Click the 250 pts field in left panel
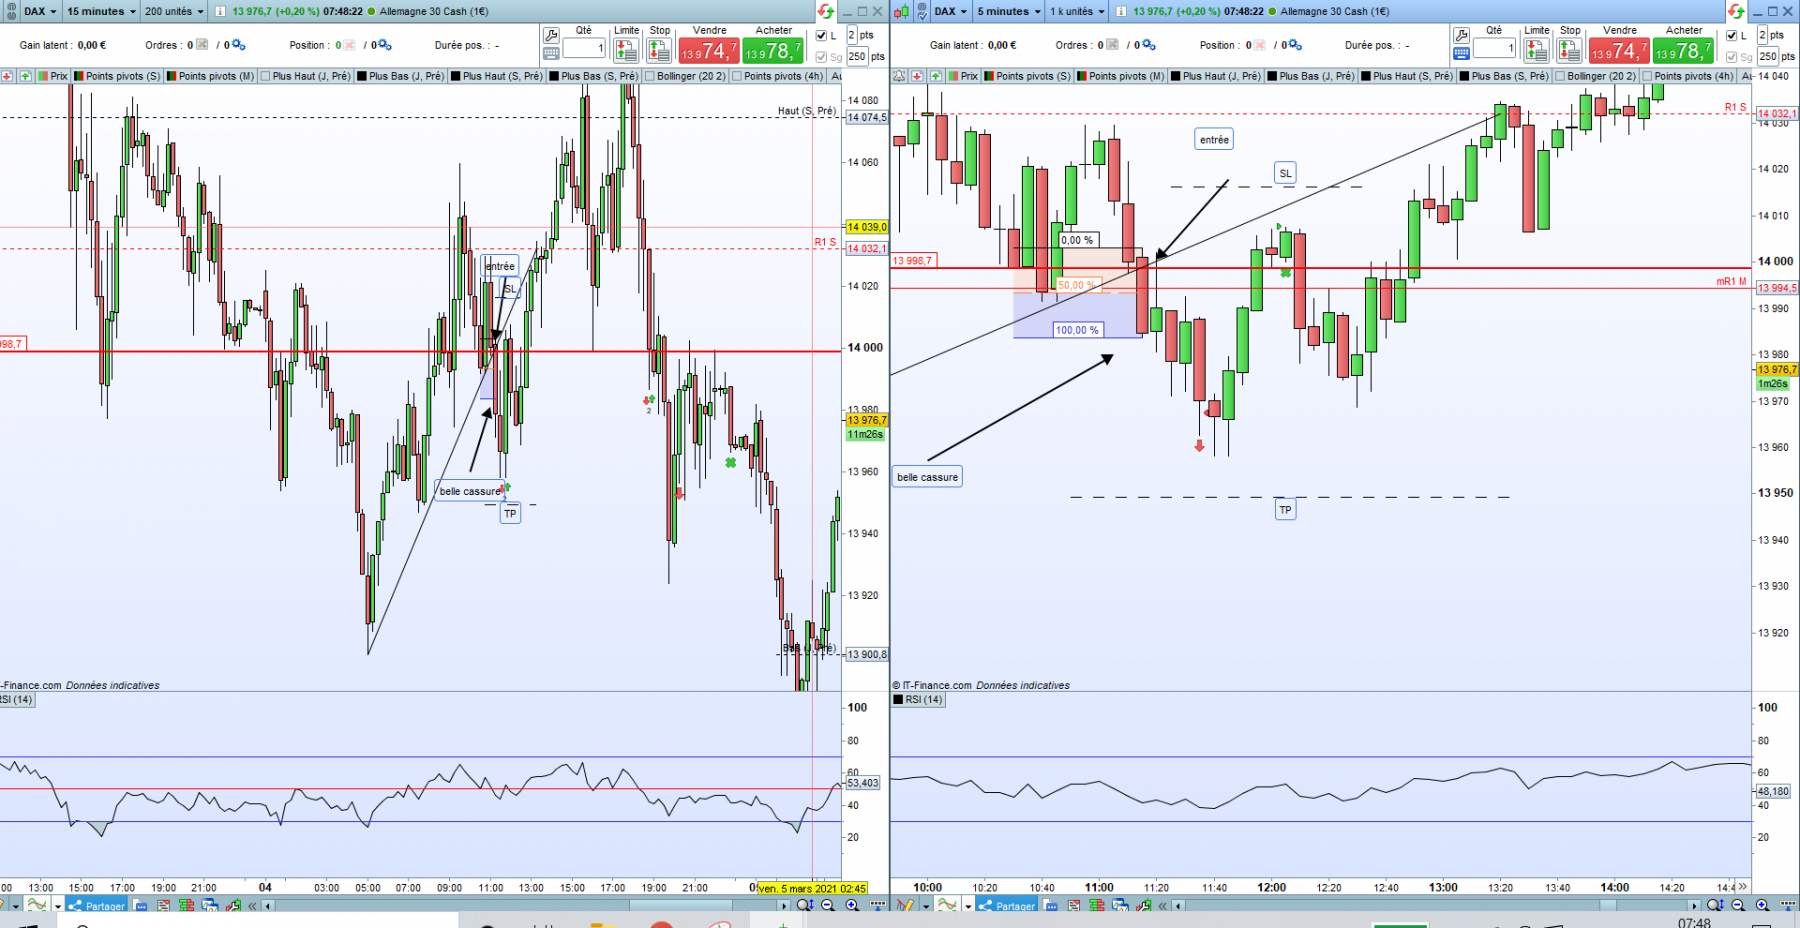 857,56
